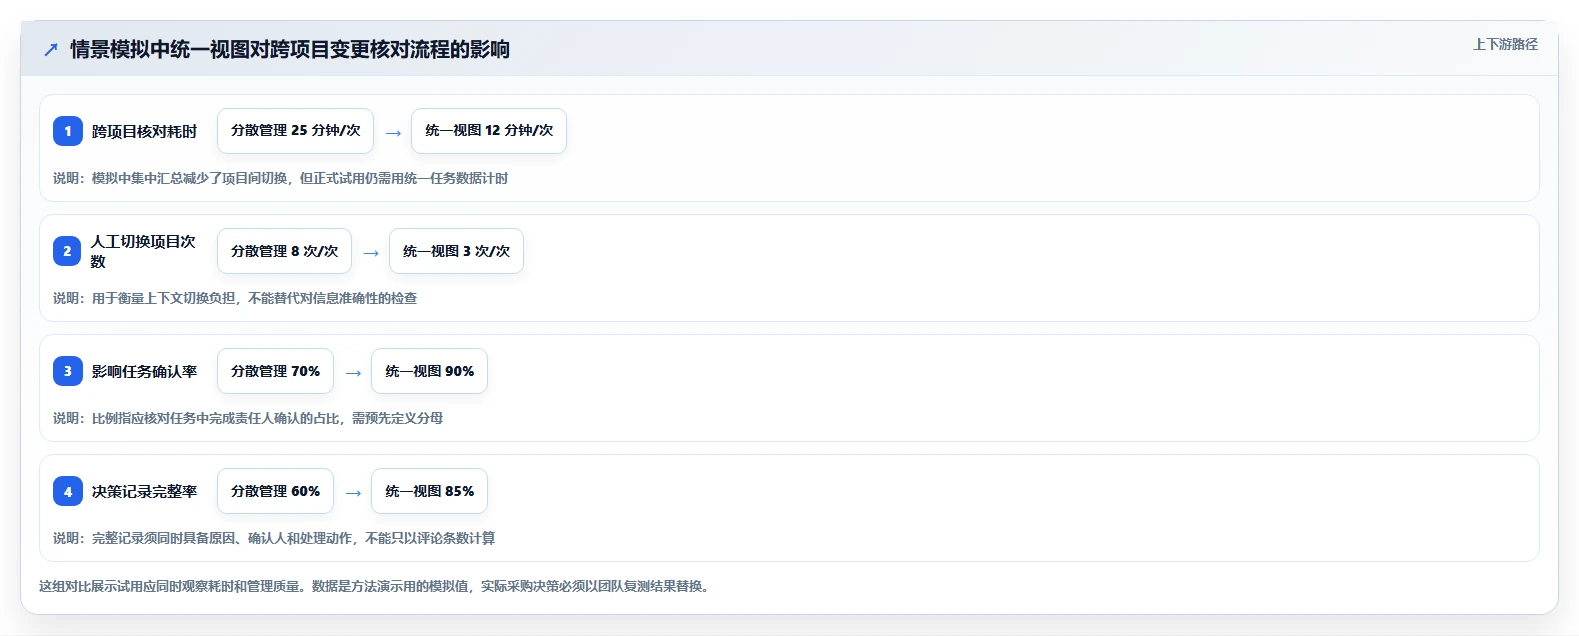Click the arrow between 8 次/次 and 3 次/次

pos(371,253)
